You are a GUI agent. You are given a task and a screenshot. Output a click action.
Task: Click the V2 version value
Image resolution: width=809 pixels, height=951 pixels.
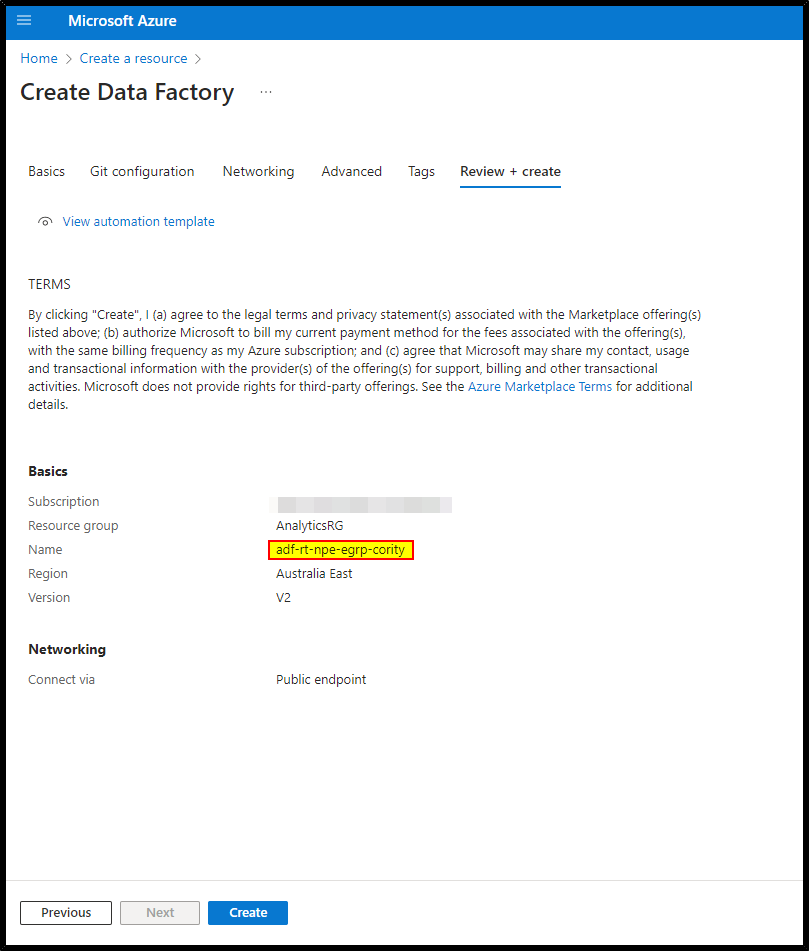(x=283, y=597)
